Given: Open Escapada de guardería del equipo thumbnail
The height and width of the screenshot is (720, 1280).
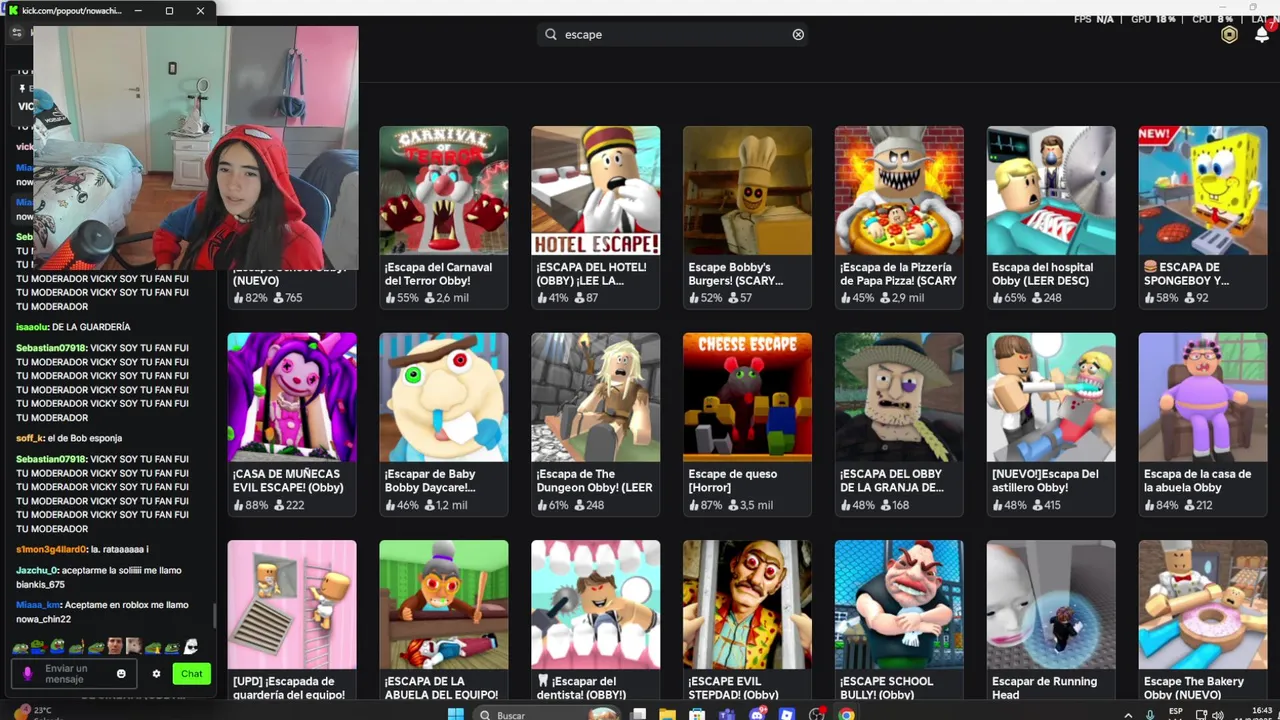Looking at the screenshot, I should tap(292, 604).
